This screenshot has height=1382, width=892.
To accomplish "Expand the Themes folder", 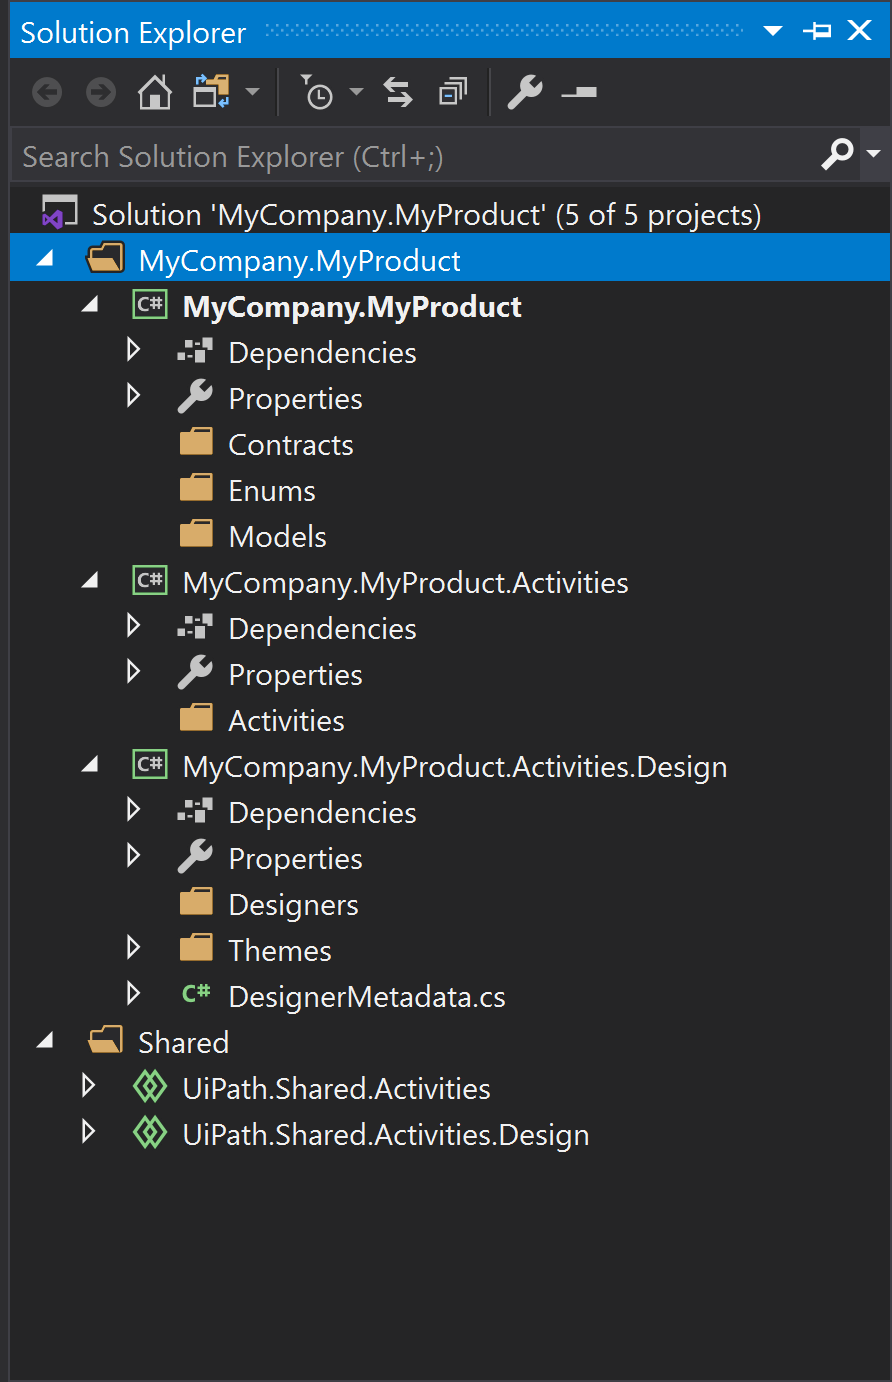I will [134, 948].
